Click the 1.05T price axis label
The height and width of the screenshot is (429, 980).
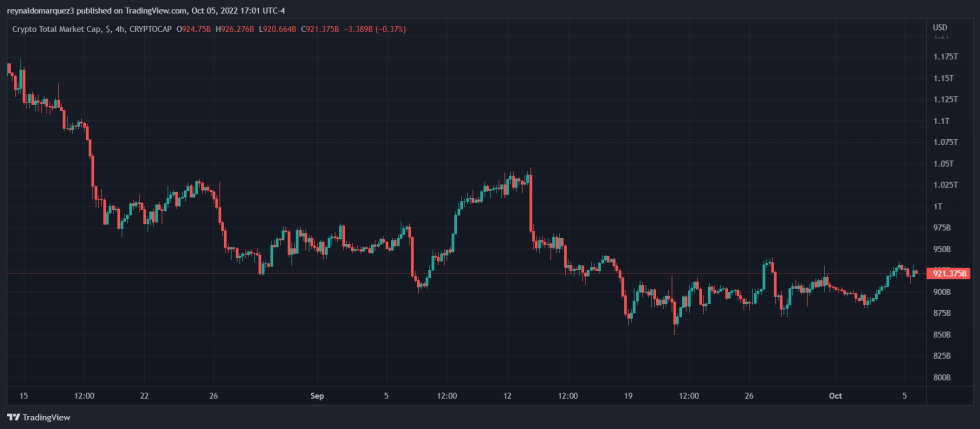point(945,164)
